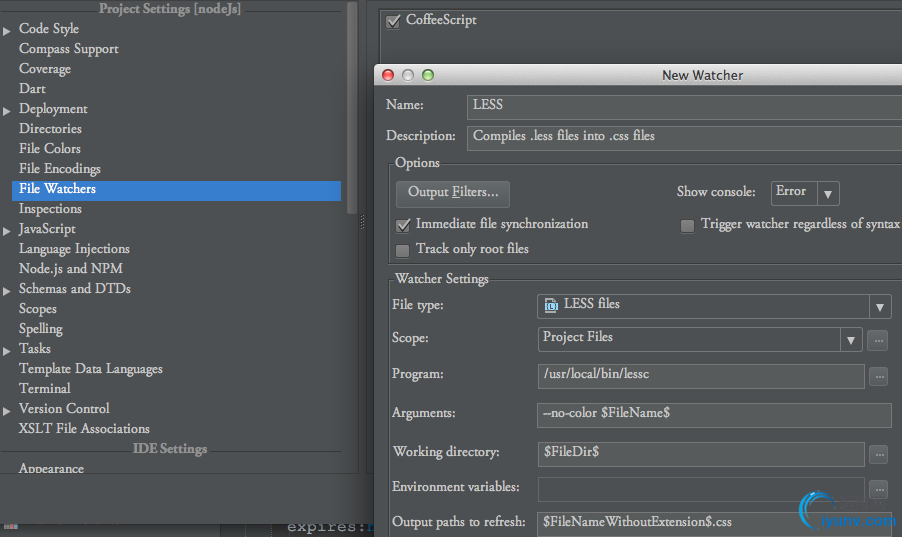Close the New Watcher dialog
This screenshot has width=902, height=537.
[x=388, y=75]
